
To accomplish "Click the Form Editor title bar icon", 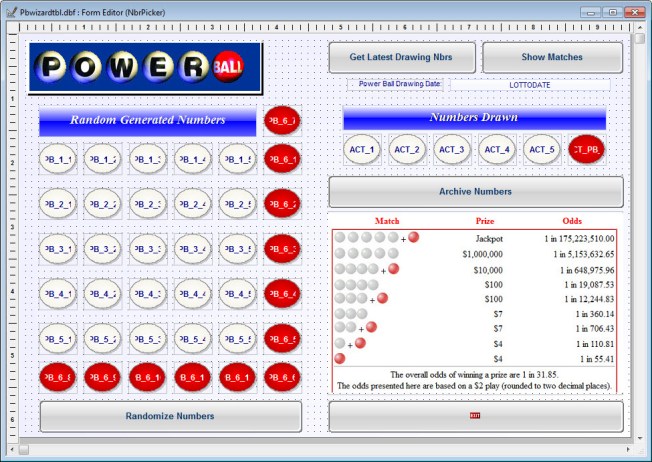I will [12, 12].
